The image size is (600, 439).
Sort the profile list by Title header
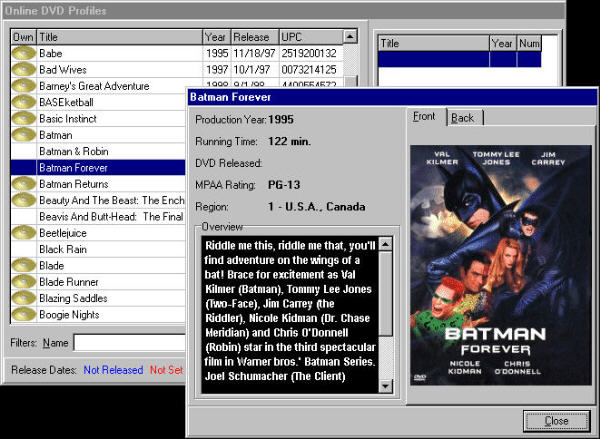(x=119, y=37)
